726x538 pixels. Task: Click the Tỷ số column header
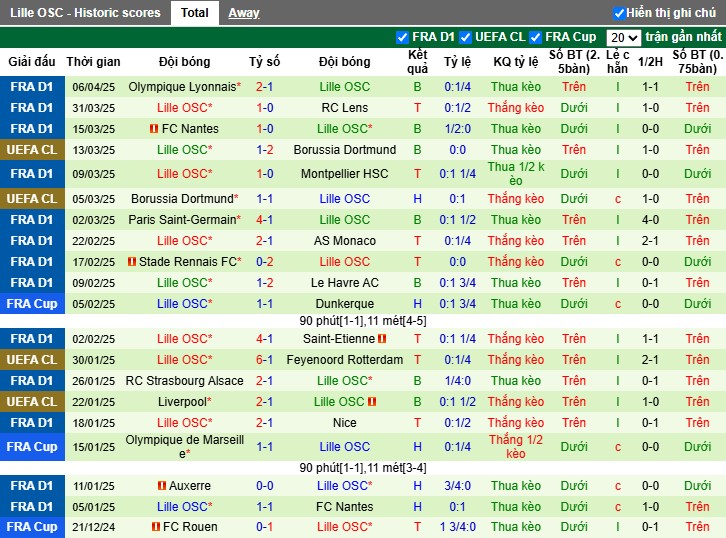coord(264,62)
